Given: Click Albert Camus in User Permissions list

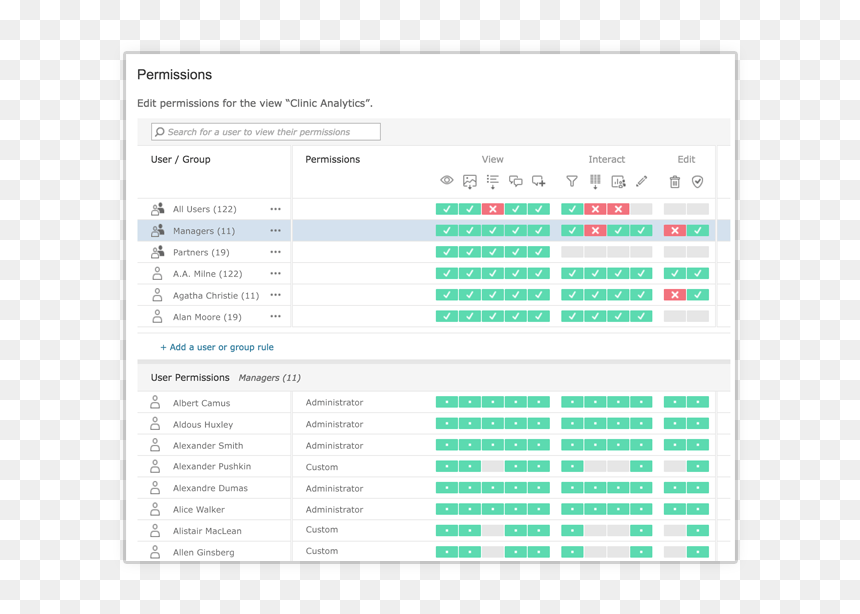Looking at the screenshot, I should click(x=201, y=403).
